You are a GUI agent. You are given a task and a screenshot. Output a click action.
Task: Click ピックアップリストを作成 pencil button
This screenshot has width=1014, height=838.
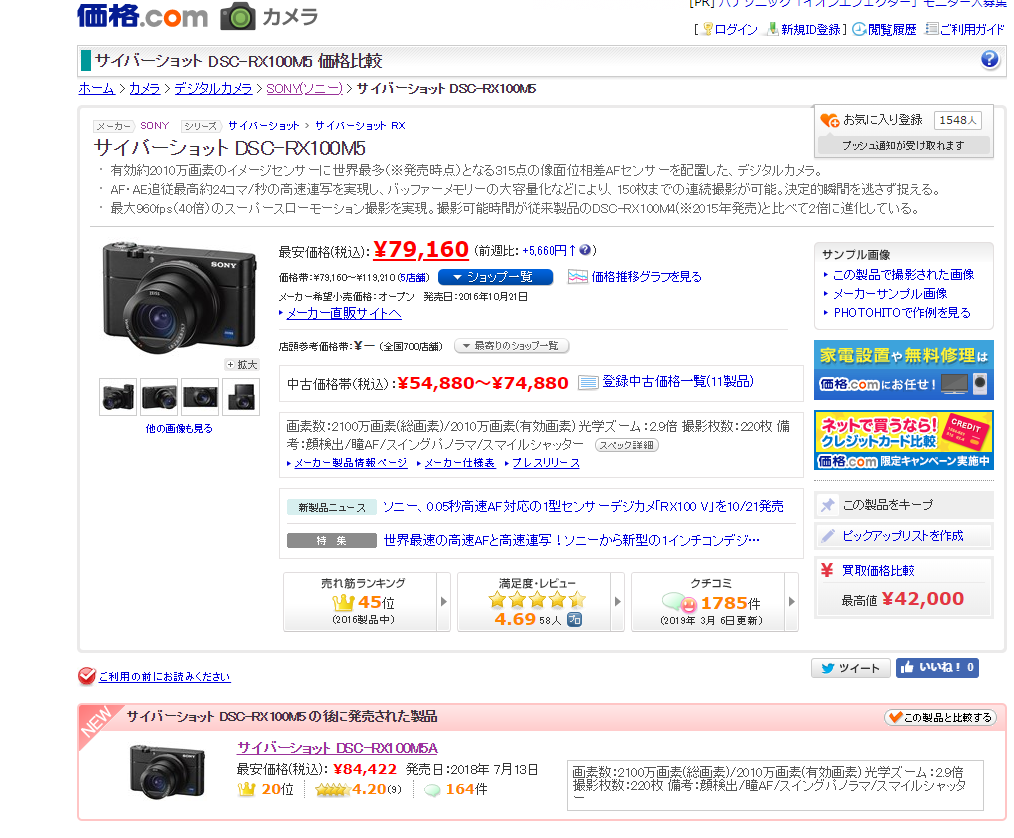pyautogui.click(x=903, y=535)
